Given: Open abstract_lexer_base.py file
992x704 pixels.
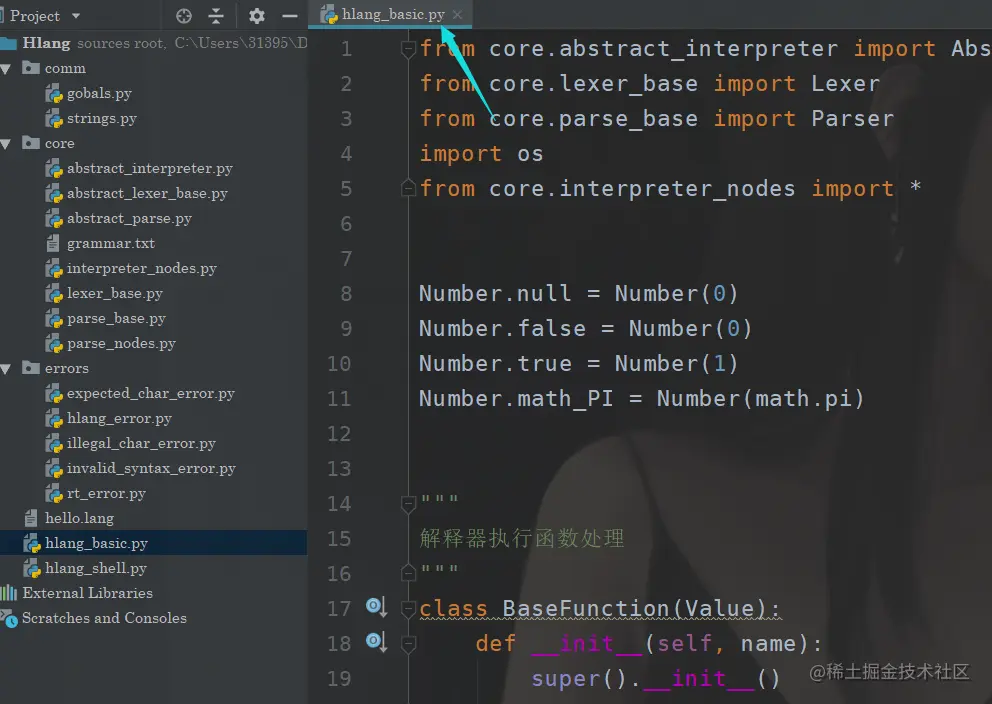Looking at the screenshot, I should [x=147, y=194].
